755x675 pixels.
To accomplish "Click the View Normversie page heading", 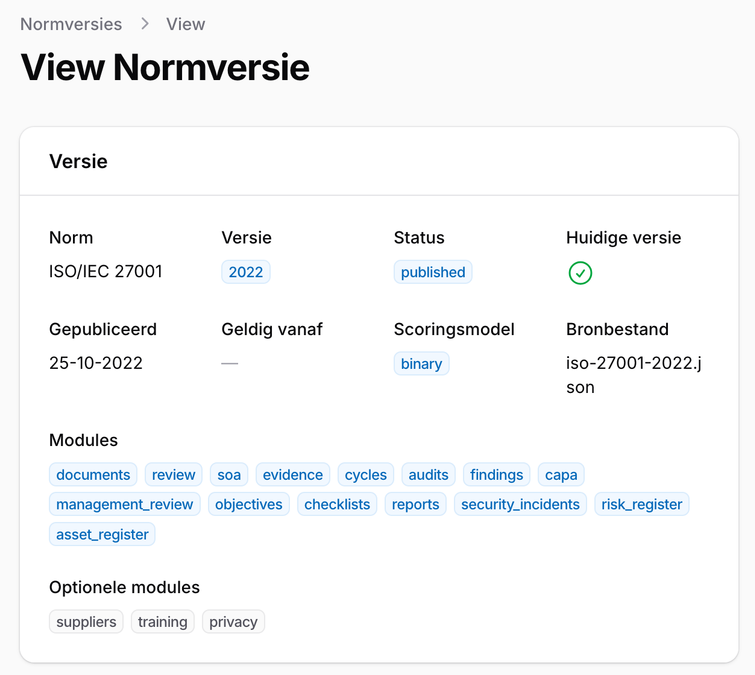I will click(165, 67).
